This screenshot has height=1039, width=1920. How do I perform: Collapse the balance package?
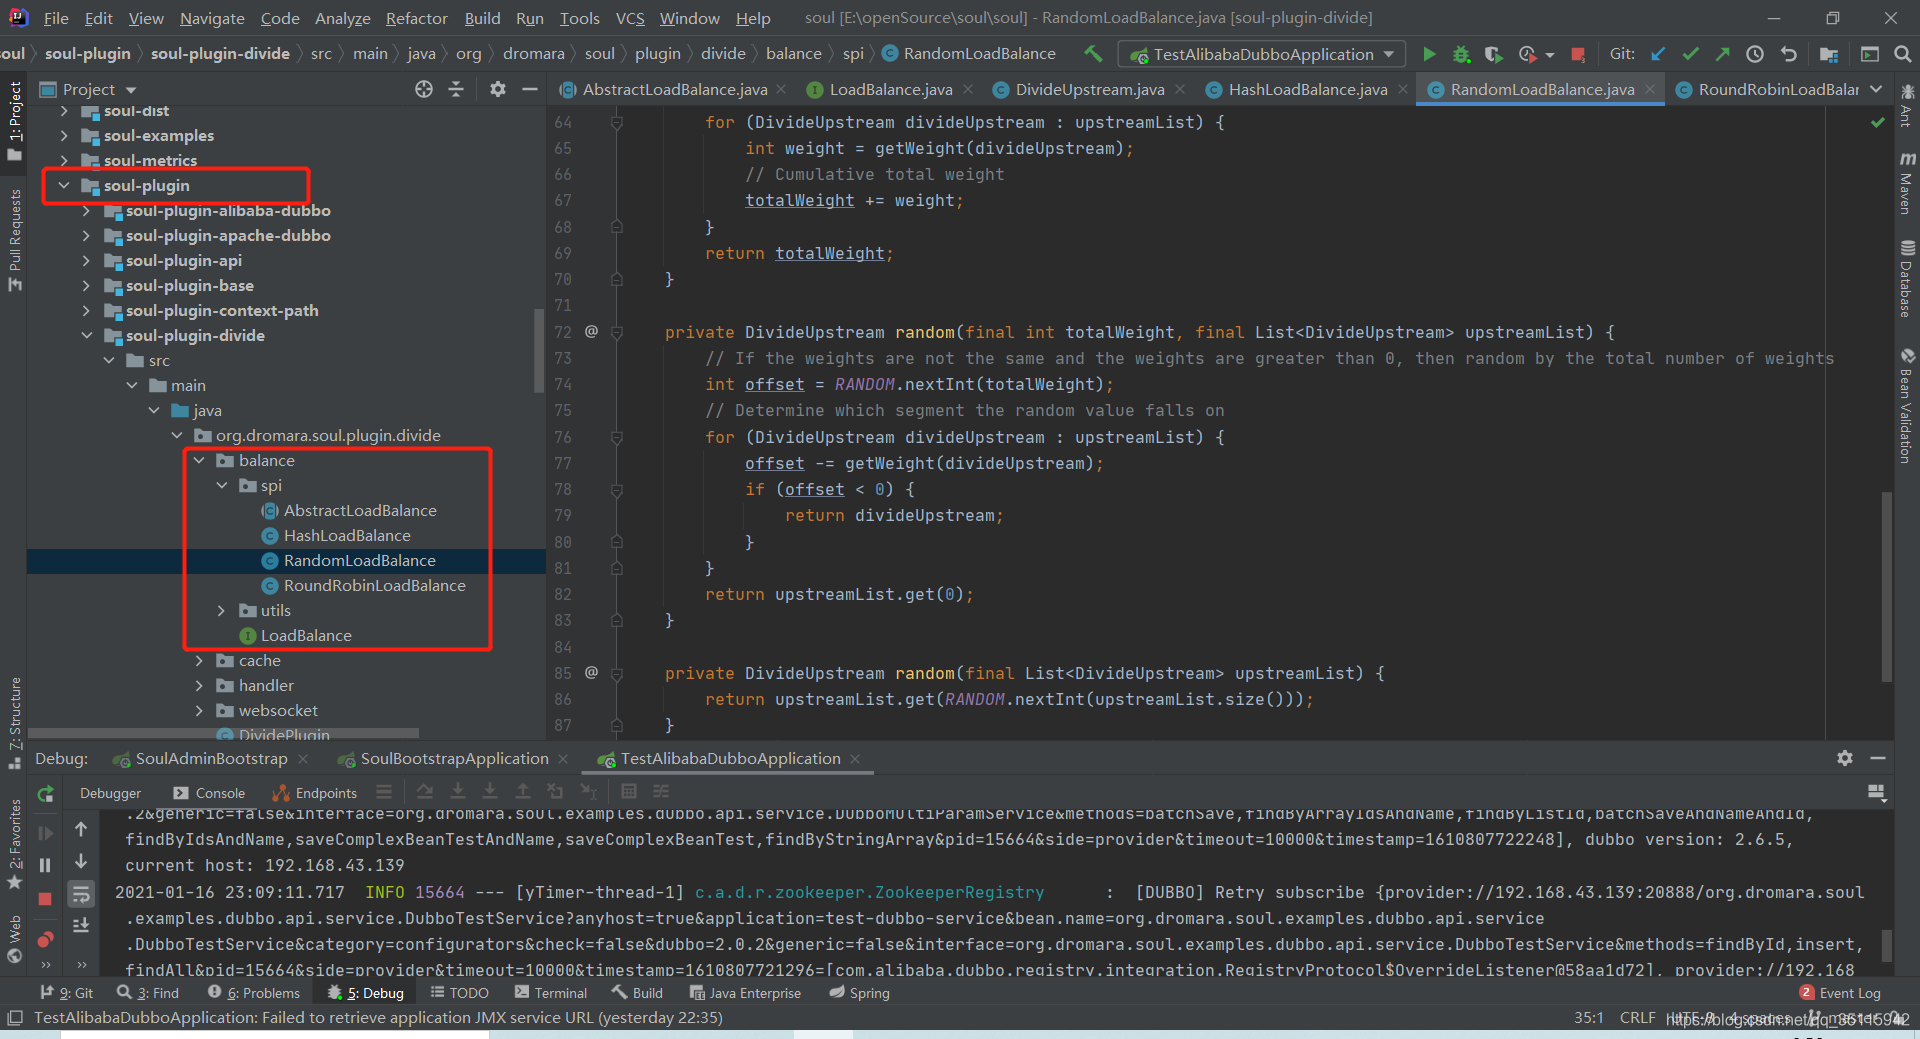(x=199, y=460)
